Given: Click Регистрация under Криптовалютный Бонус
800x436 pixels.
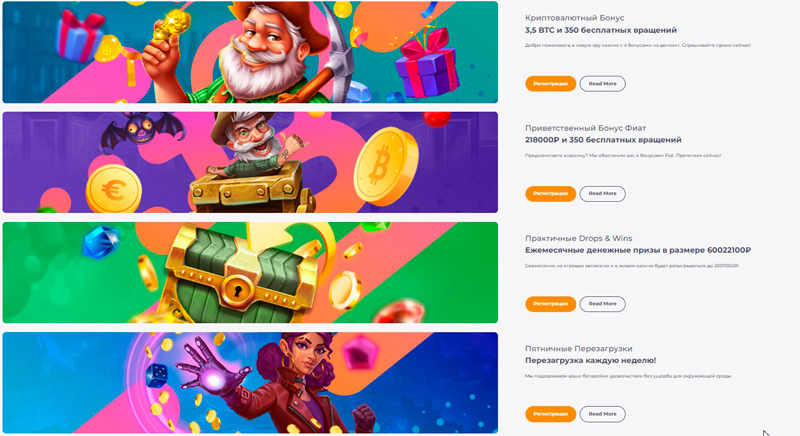Looking at the screenshot, I should [x=551, y=84].
